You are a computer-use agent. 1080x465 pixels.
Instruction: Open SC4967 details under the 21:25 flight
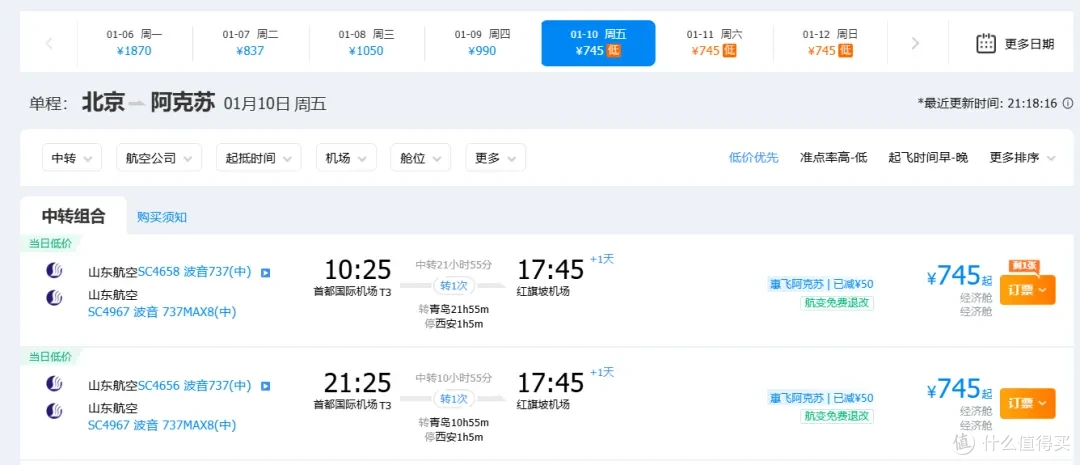click(162, 425)
